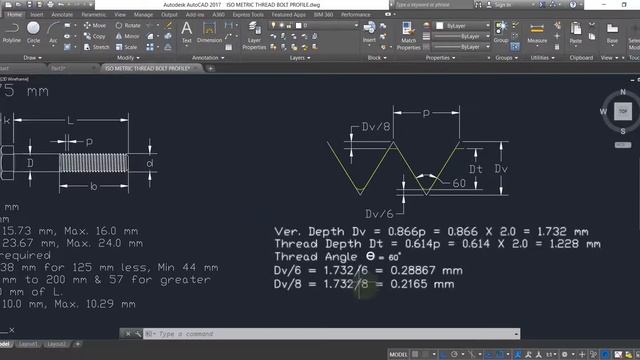640x360 pixels.
Task: Toggle MODEL space button in status bar
Action: pyautogui.click(x=398, y=354)
